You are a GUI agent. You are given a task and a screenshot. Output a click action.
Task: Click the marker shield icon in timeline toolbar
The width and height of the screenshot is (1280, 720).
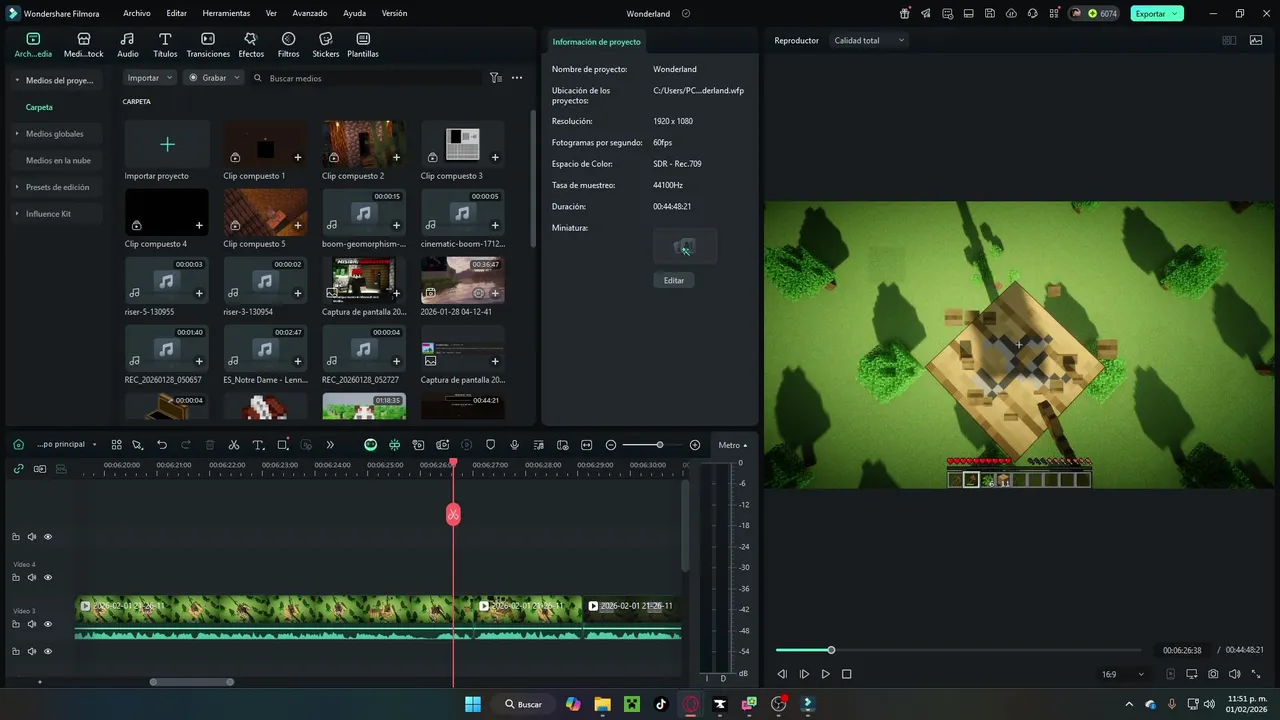click(x=490, y=445)
